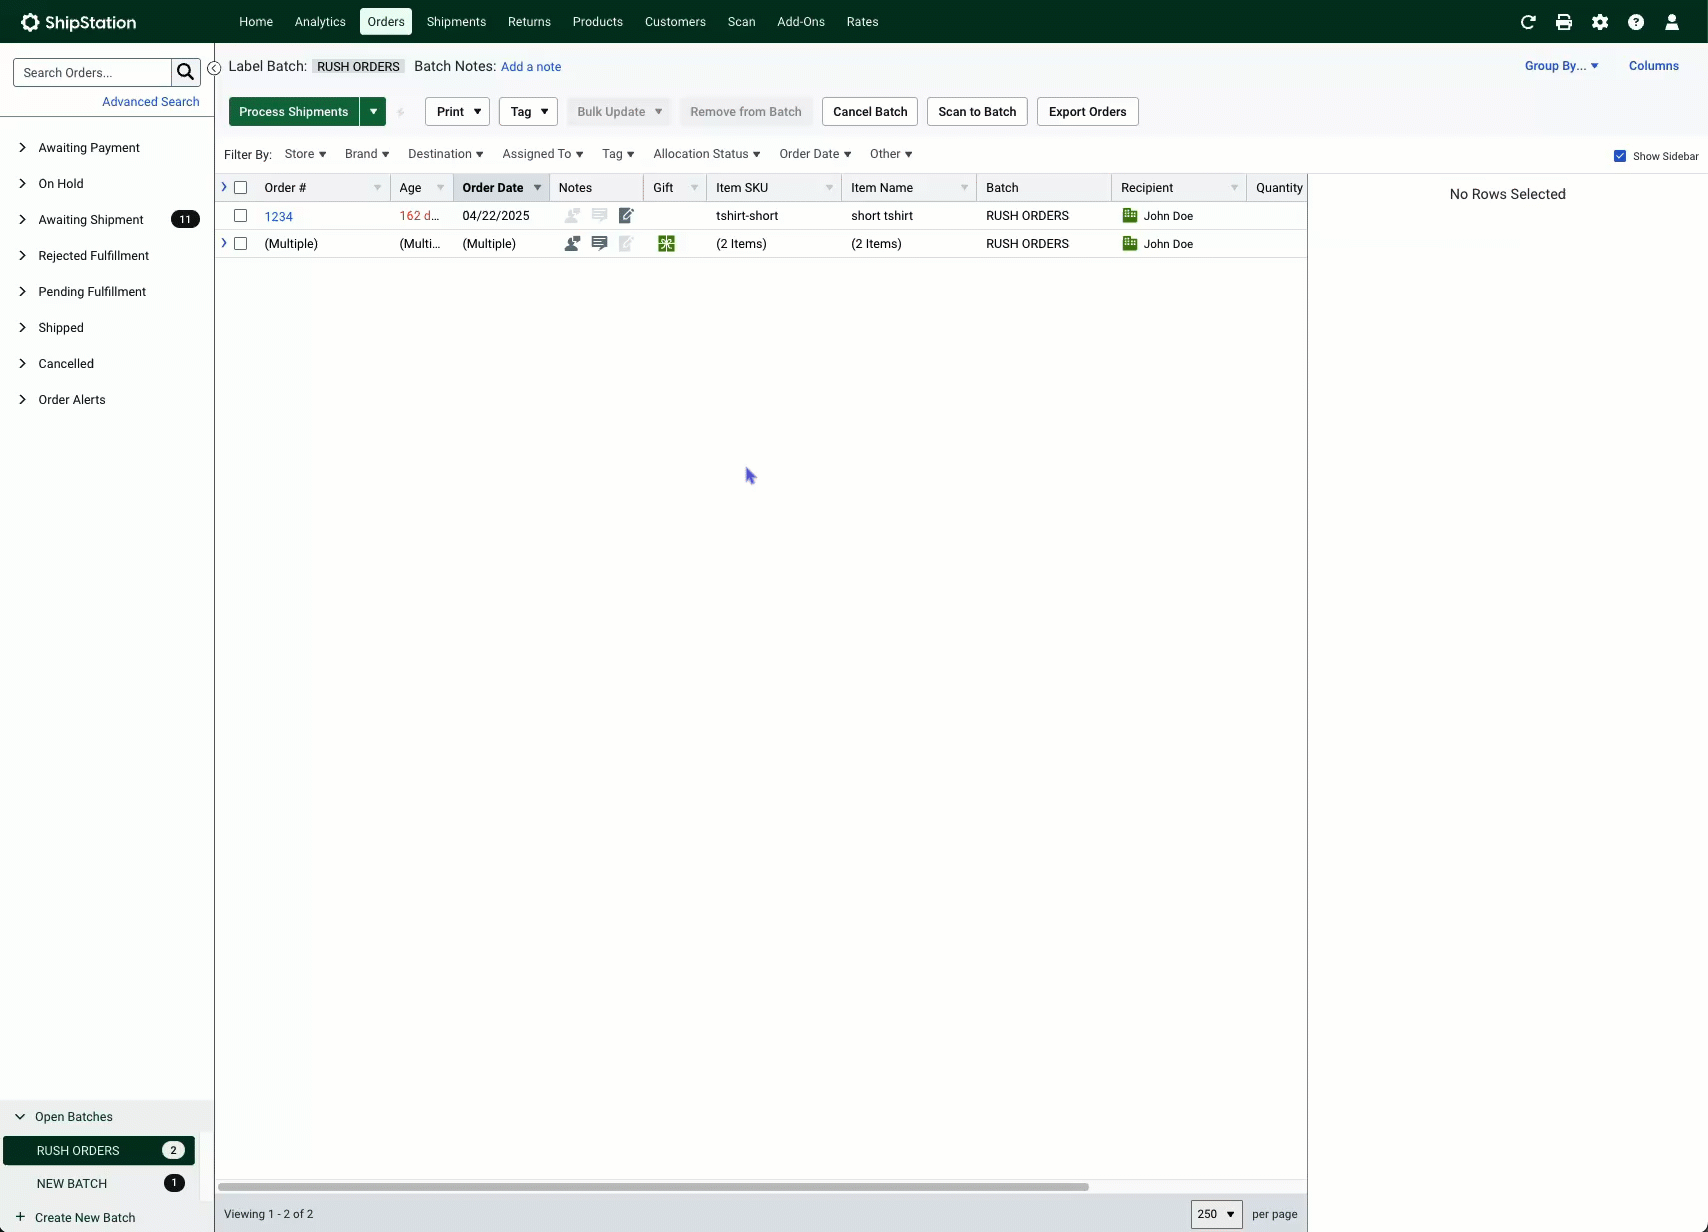Image resolution: width=1708 pixels, height=1232 pixels.
Task: Open the 250 per page dropdown
Action: (x=1215, y=1214)
